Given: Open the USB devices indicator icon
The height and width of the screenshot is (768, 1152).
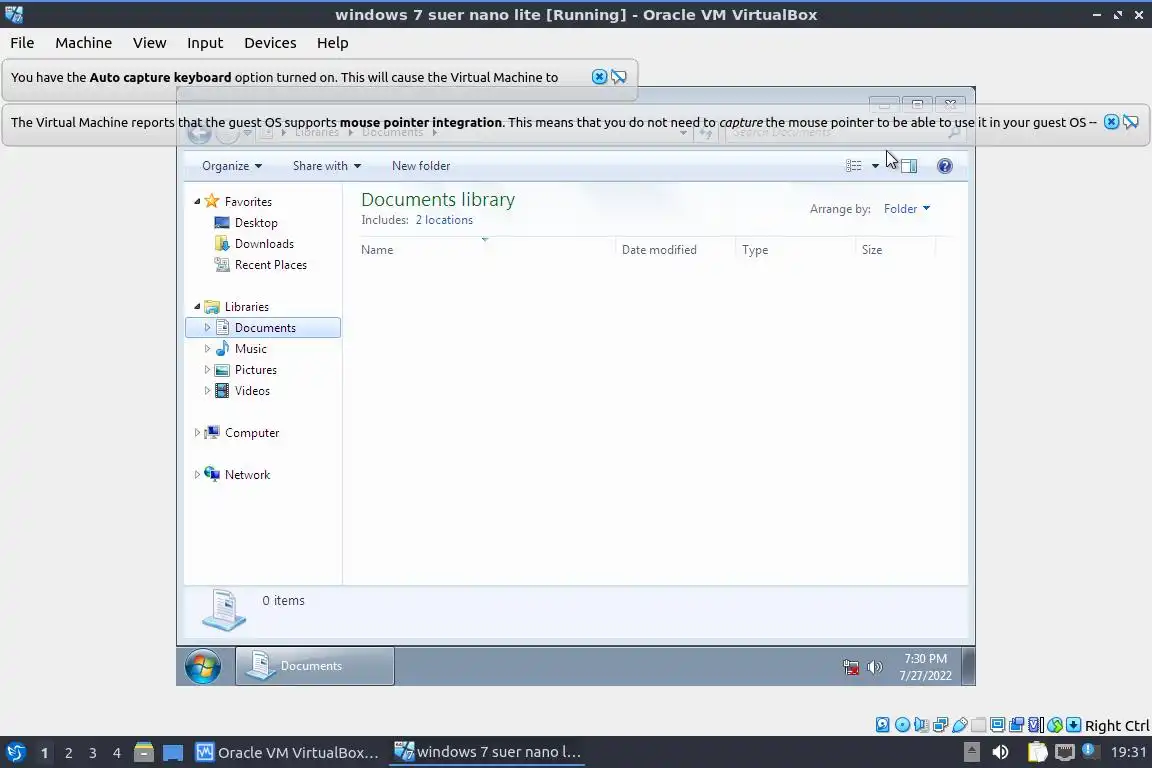Looking at the screenshot, I should pyautogui.click(x=960, y=725).
